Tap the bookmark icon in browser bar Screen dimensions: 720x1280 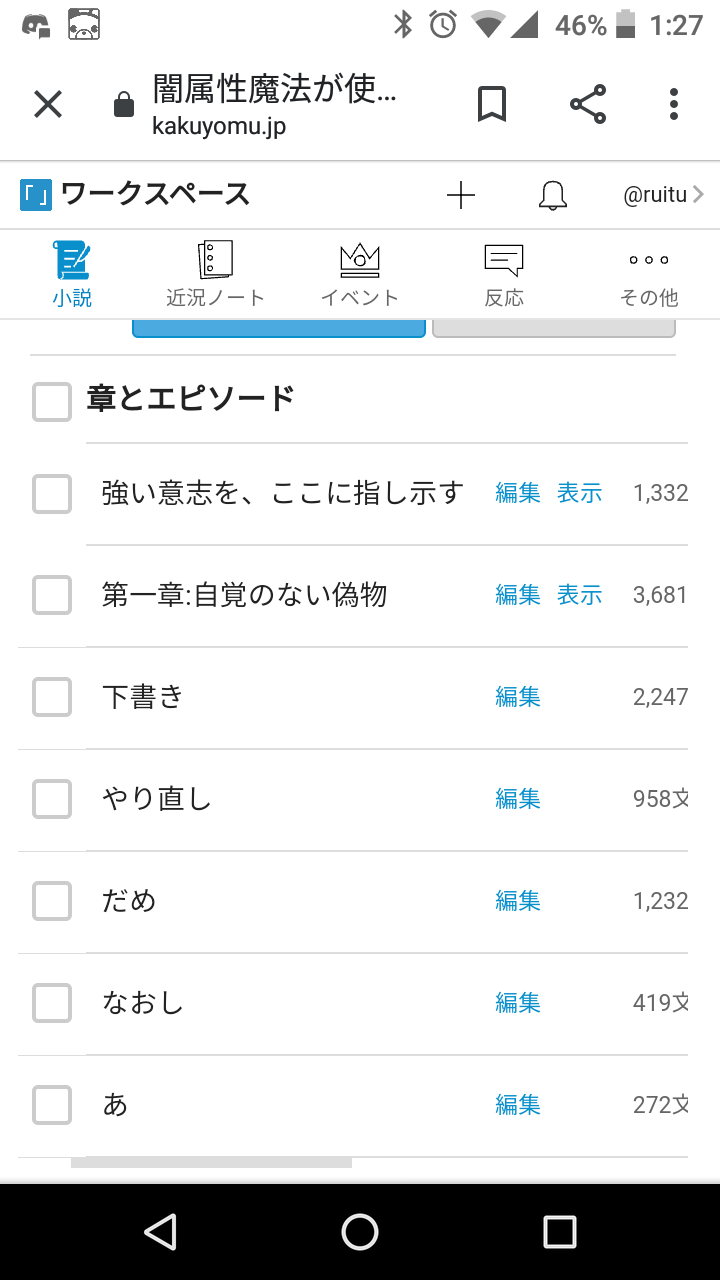(491, 104)
